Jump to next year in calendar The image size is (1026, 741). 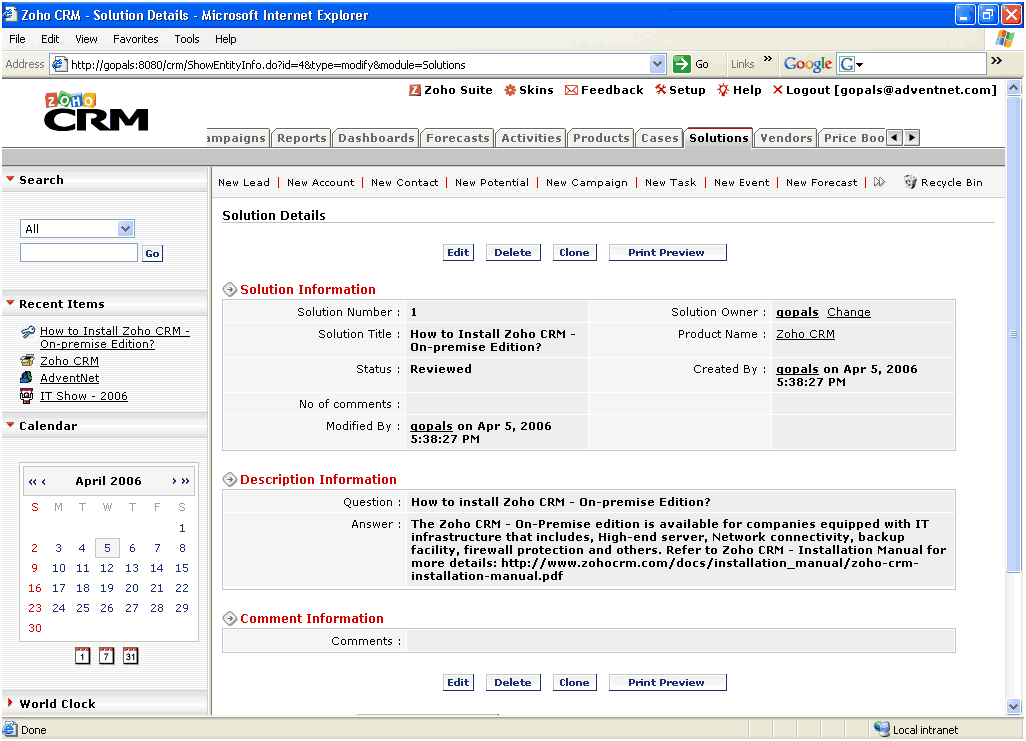[186, 481]
